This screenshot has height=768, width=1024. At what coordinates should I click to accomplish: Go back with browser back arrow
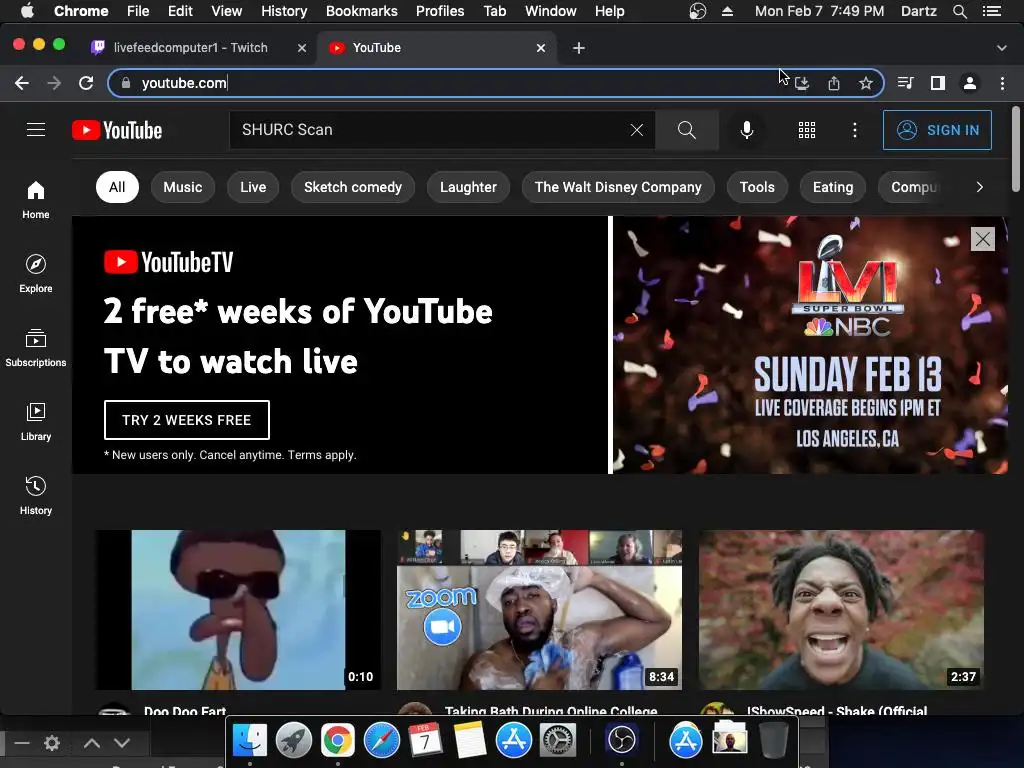22,83
